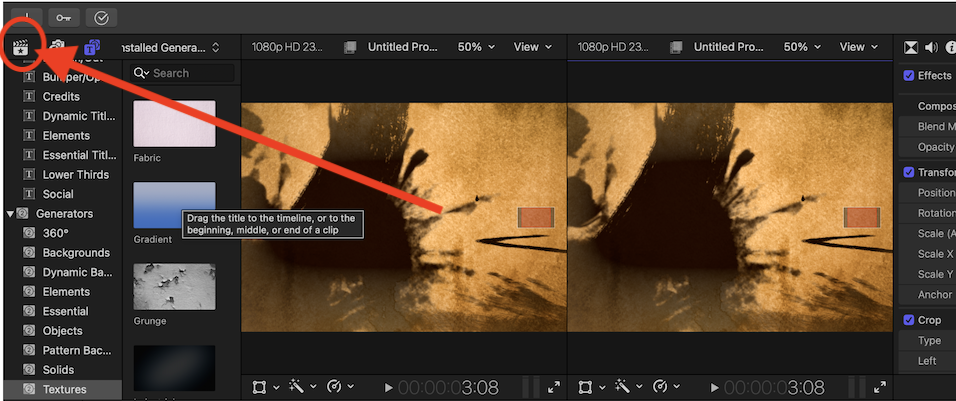Enter full screen from right viewer
The image size is (956, 401).
pyautogui.click(x=880, y=386)
